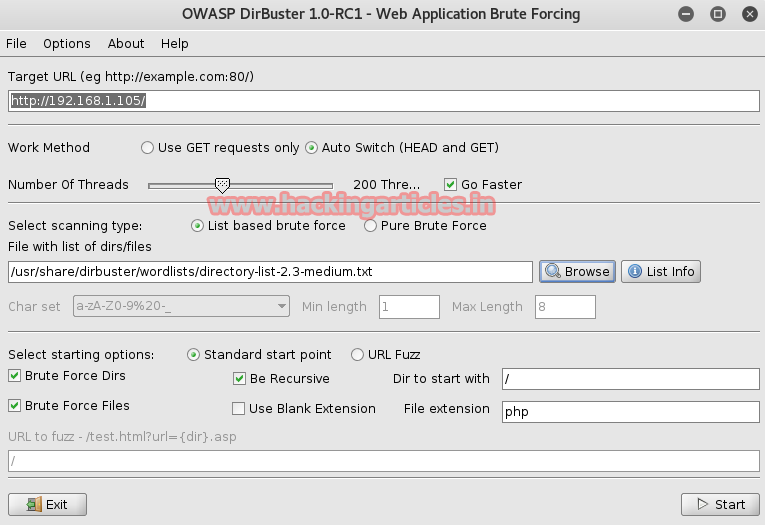Click the Min length field

[409, 307]
